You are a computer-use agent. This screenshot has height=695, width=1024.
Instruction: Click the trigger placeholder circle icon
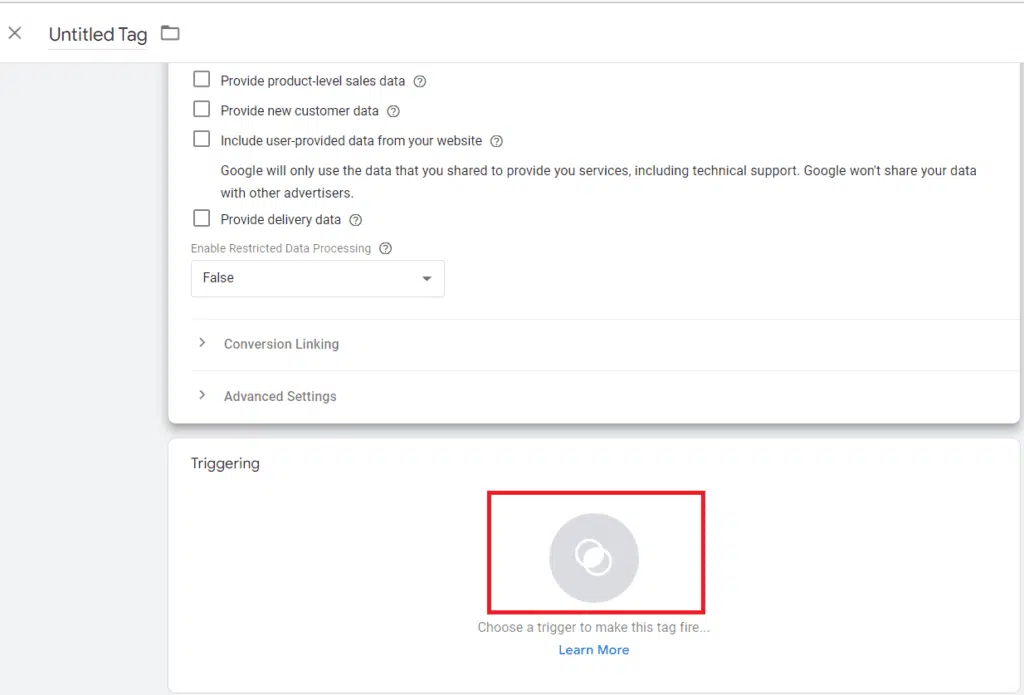coord(594,557)
